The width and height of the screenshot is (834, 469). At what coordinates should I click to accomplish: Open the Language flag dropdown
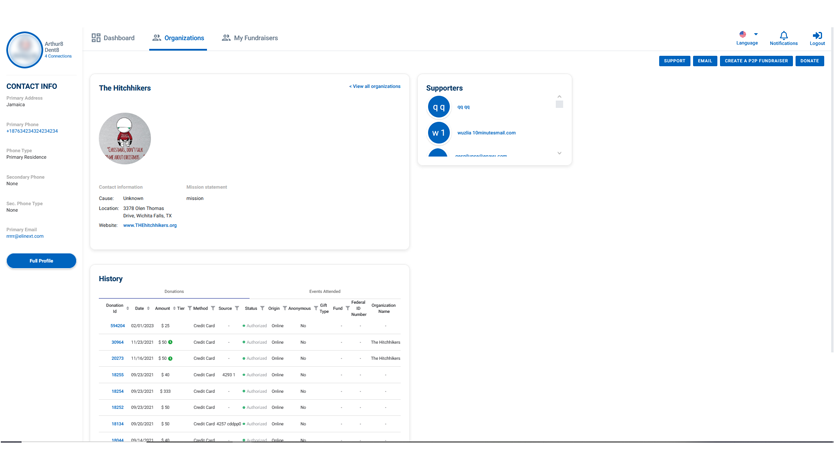[746, 35]
